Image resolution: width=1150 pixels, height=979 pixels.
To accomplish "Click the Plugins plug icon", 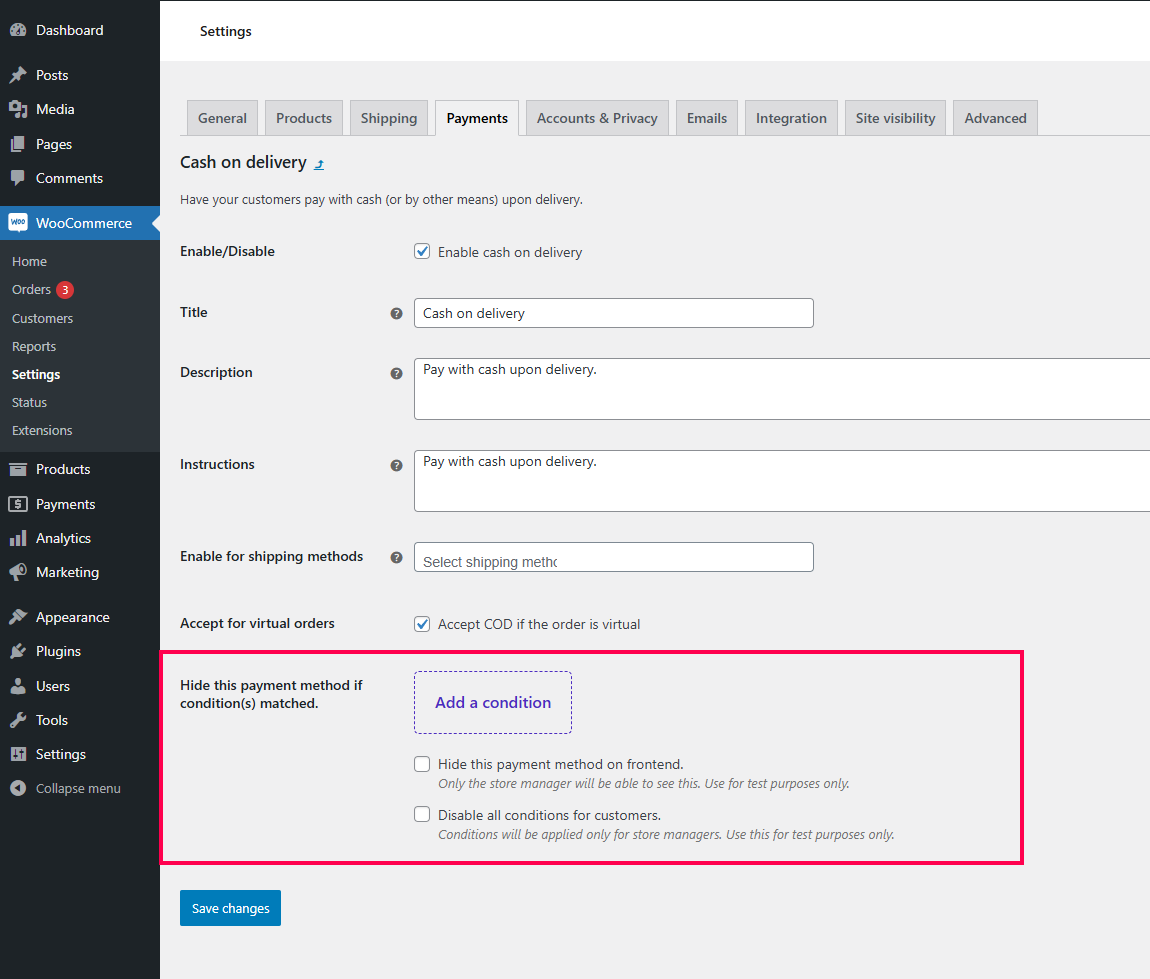I will click(x=18, y=651).
